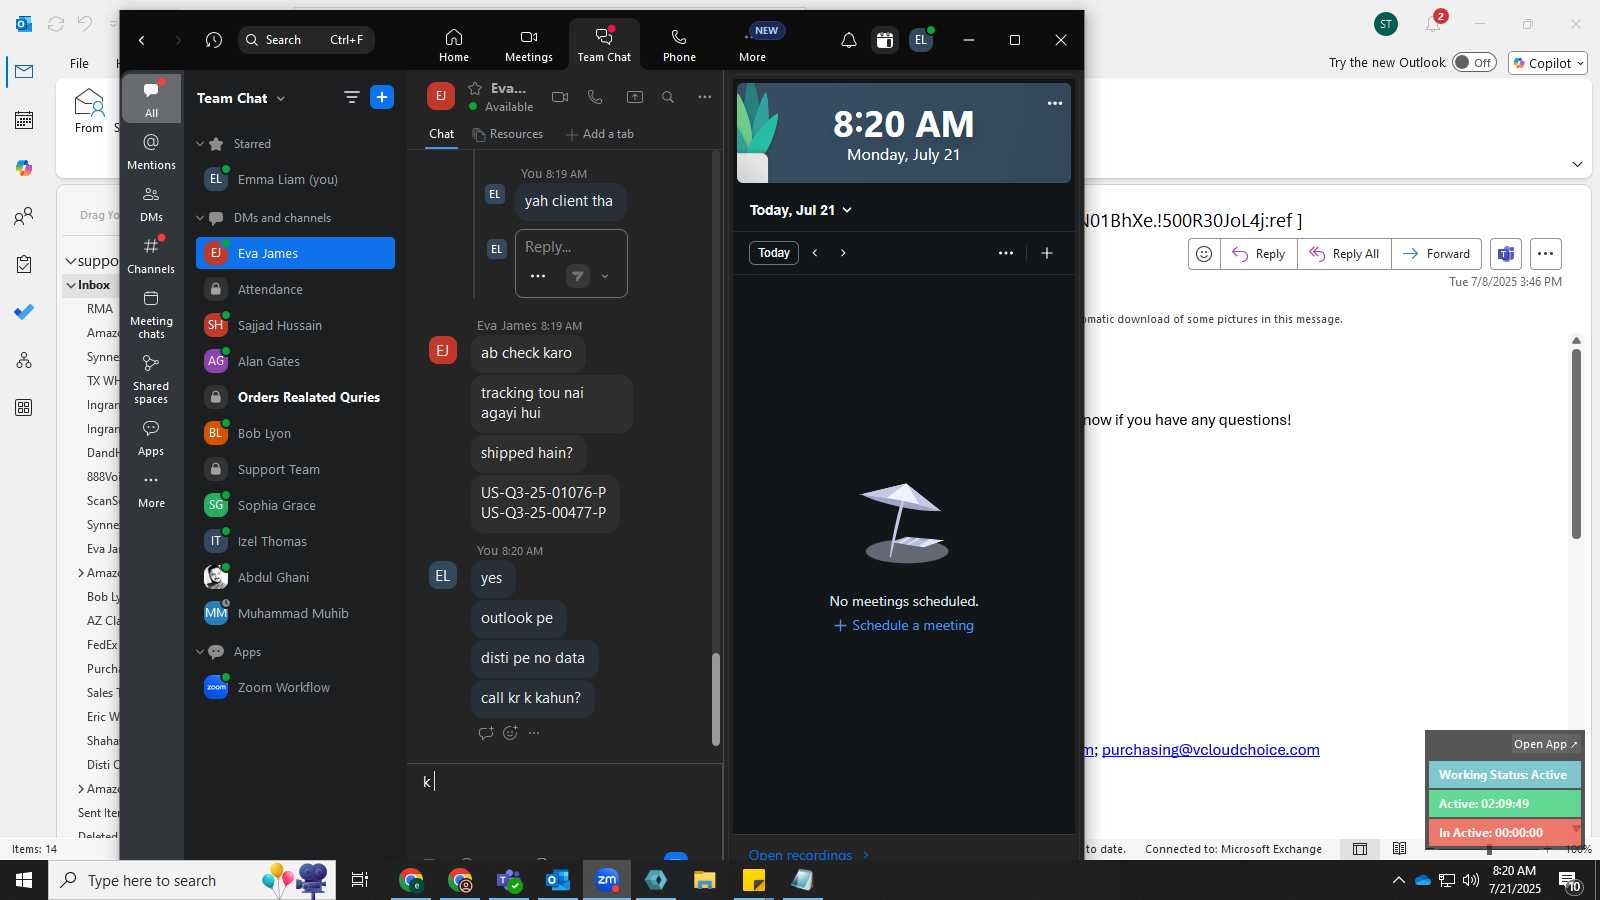
Task: Click the Zoom notifications bell icon
Action: (848, 40)
